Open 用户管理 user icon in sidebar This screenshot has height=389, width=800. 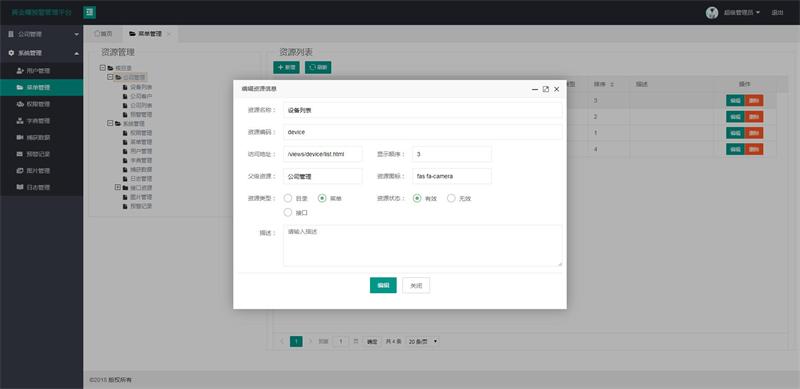tap(20, 71)
